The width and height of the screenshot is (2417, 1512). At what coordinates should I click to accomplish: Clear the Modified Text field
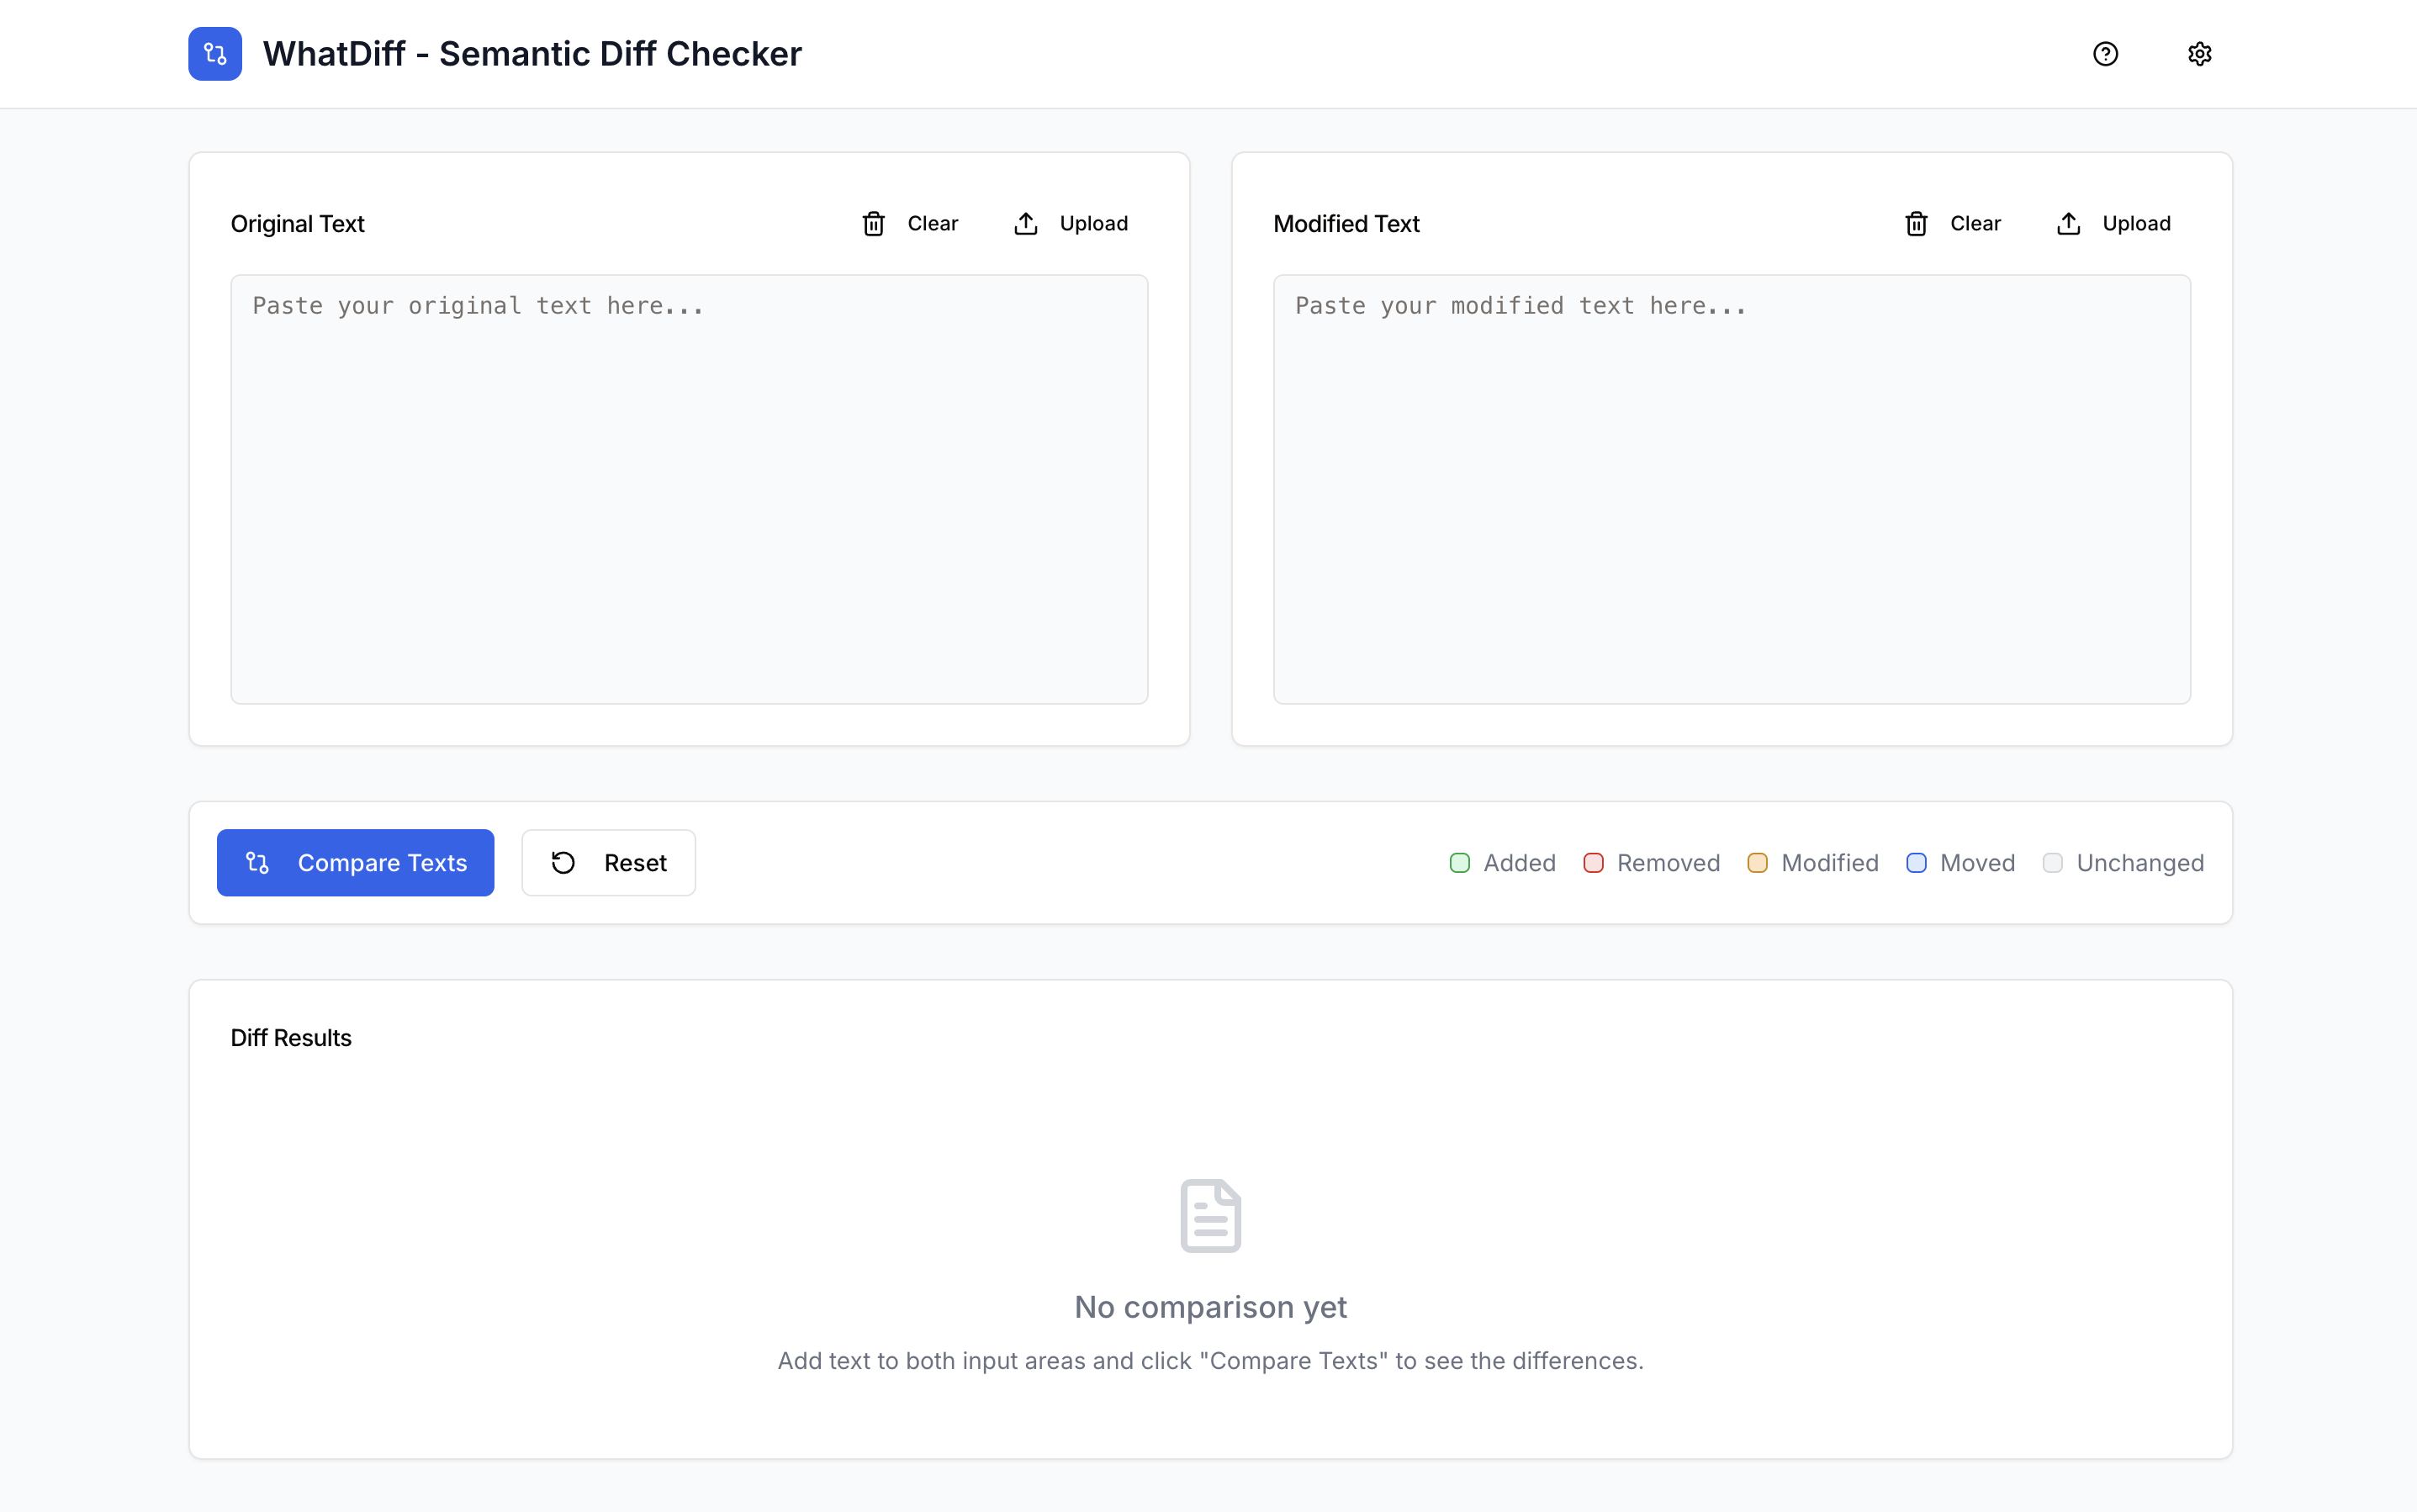point(1952,223)
